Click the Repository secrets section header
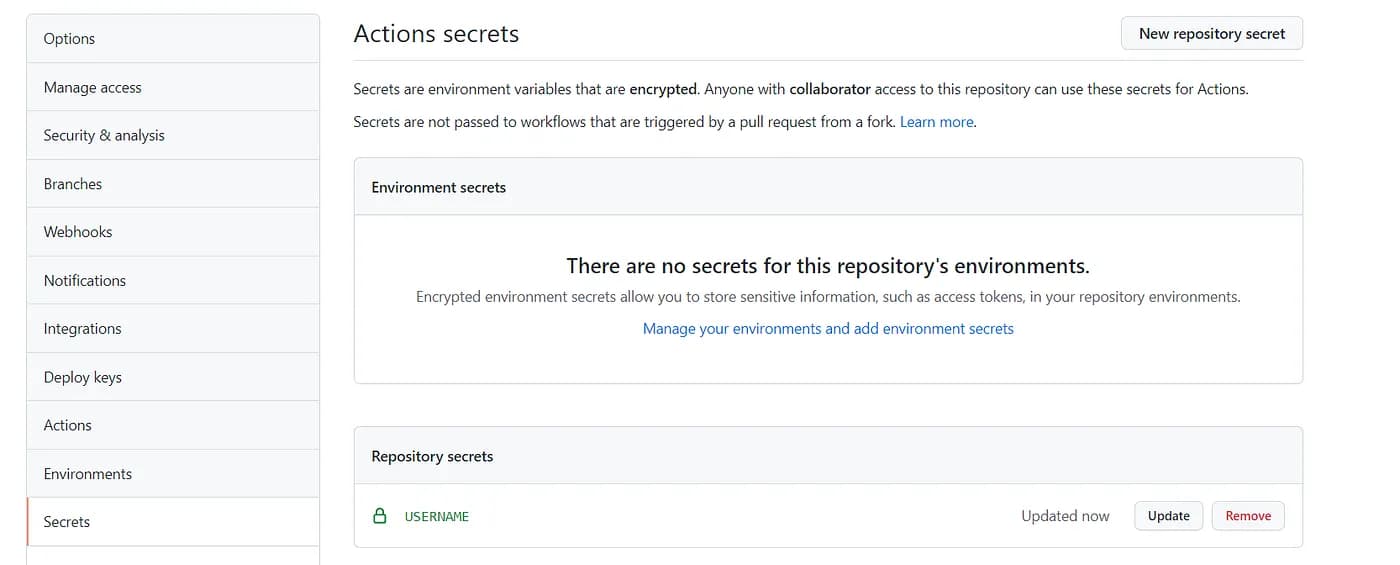The image size is (1400, 565). pyautogui.click(x=433, y=457)
